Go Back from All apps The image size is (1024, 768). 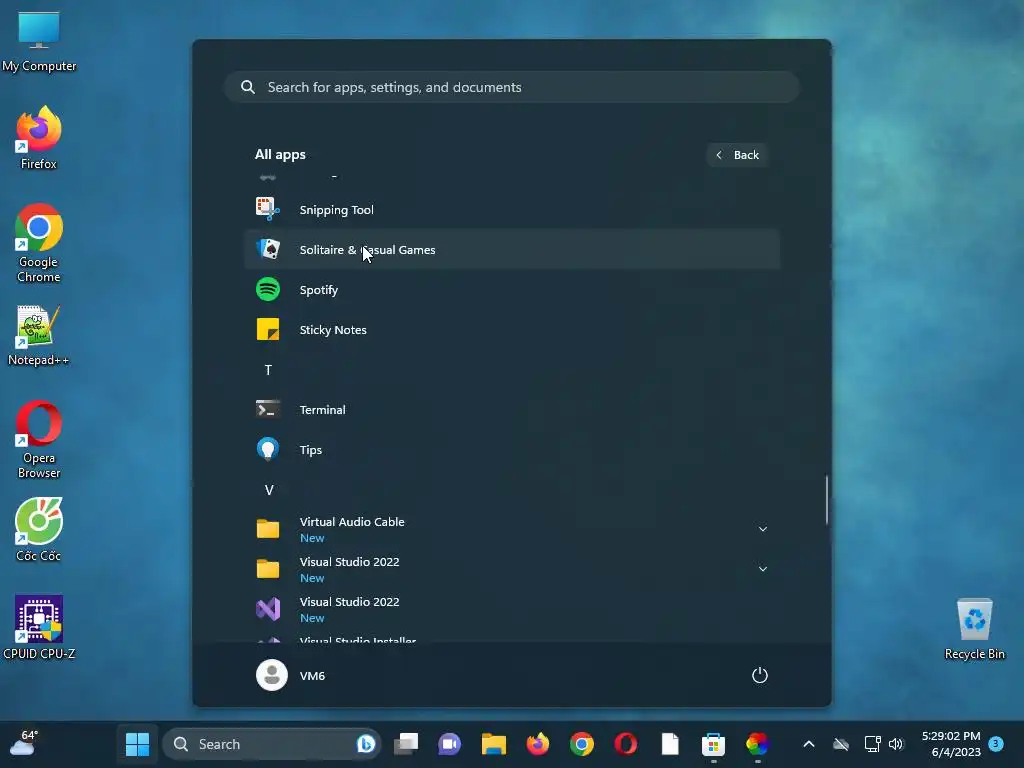[737, 155]
